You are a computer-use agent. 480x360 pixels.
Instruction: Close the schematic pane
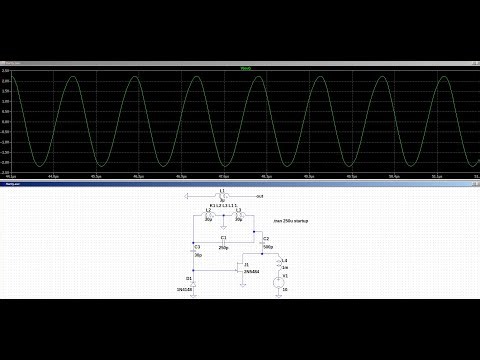478,184
